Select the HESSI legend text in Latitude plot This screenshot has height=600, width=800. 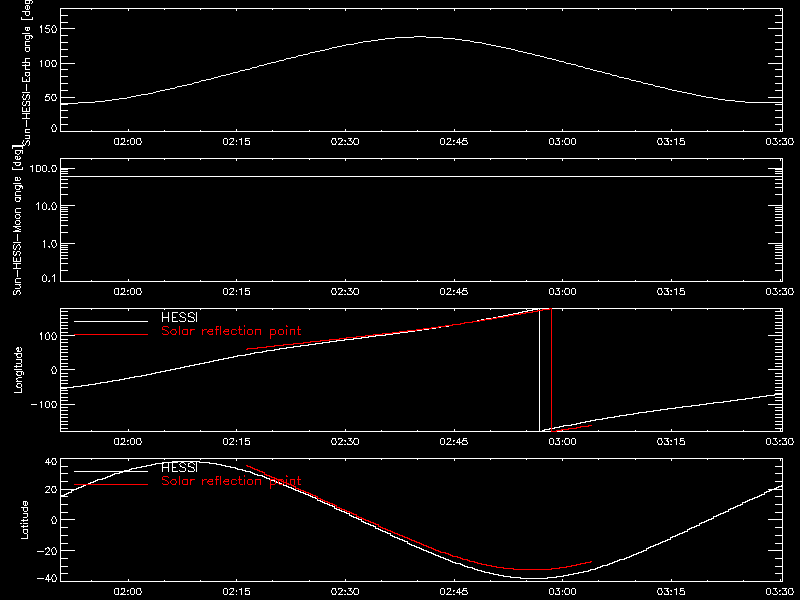pyautogui.click(x=179, y=467)
